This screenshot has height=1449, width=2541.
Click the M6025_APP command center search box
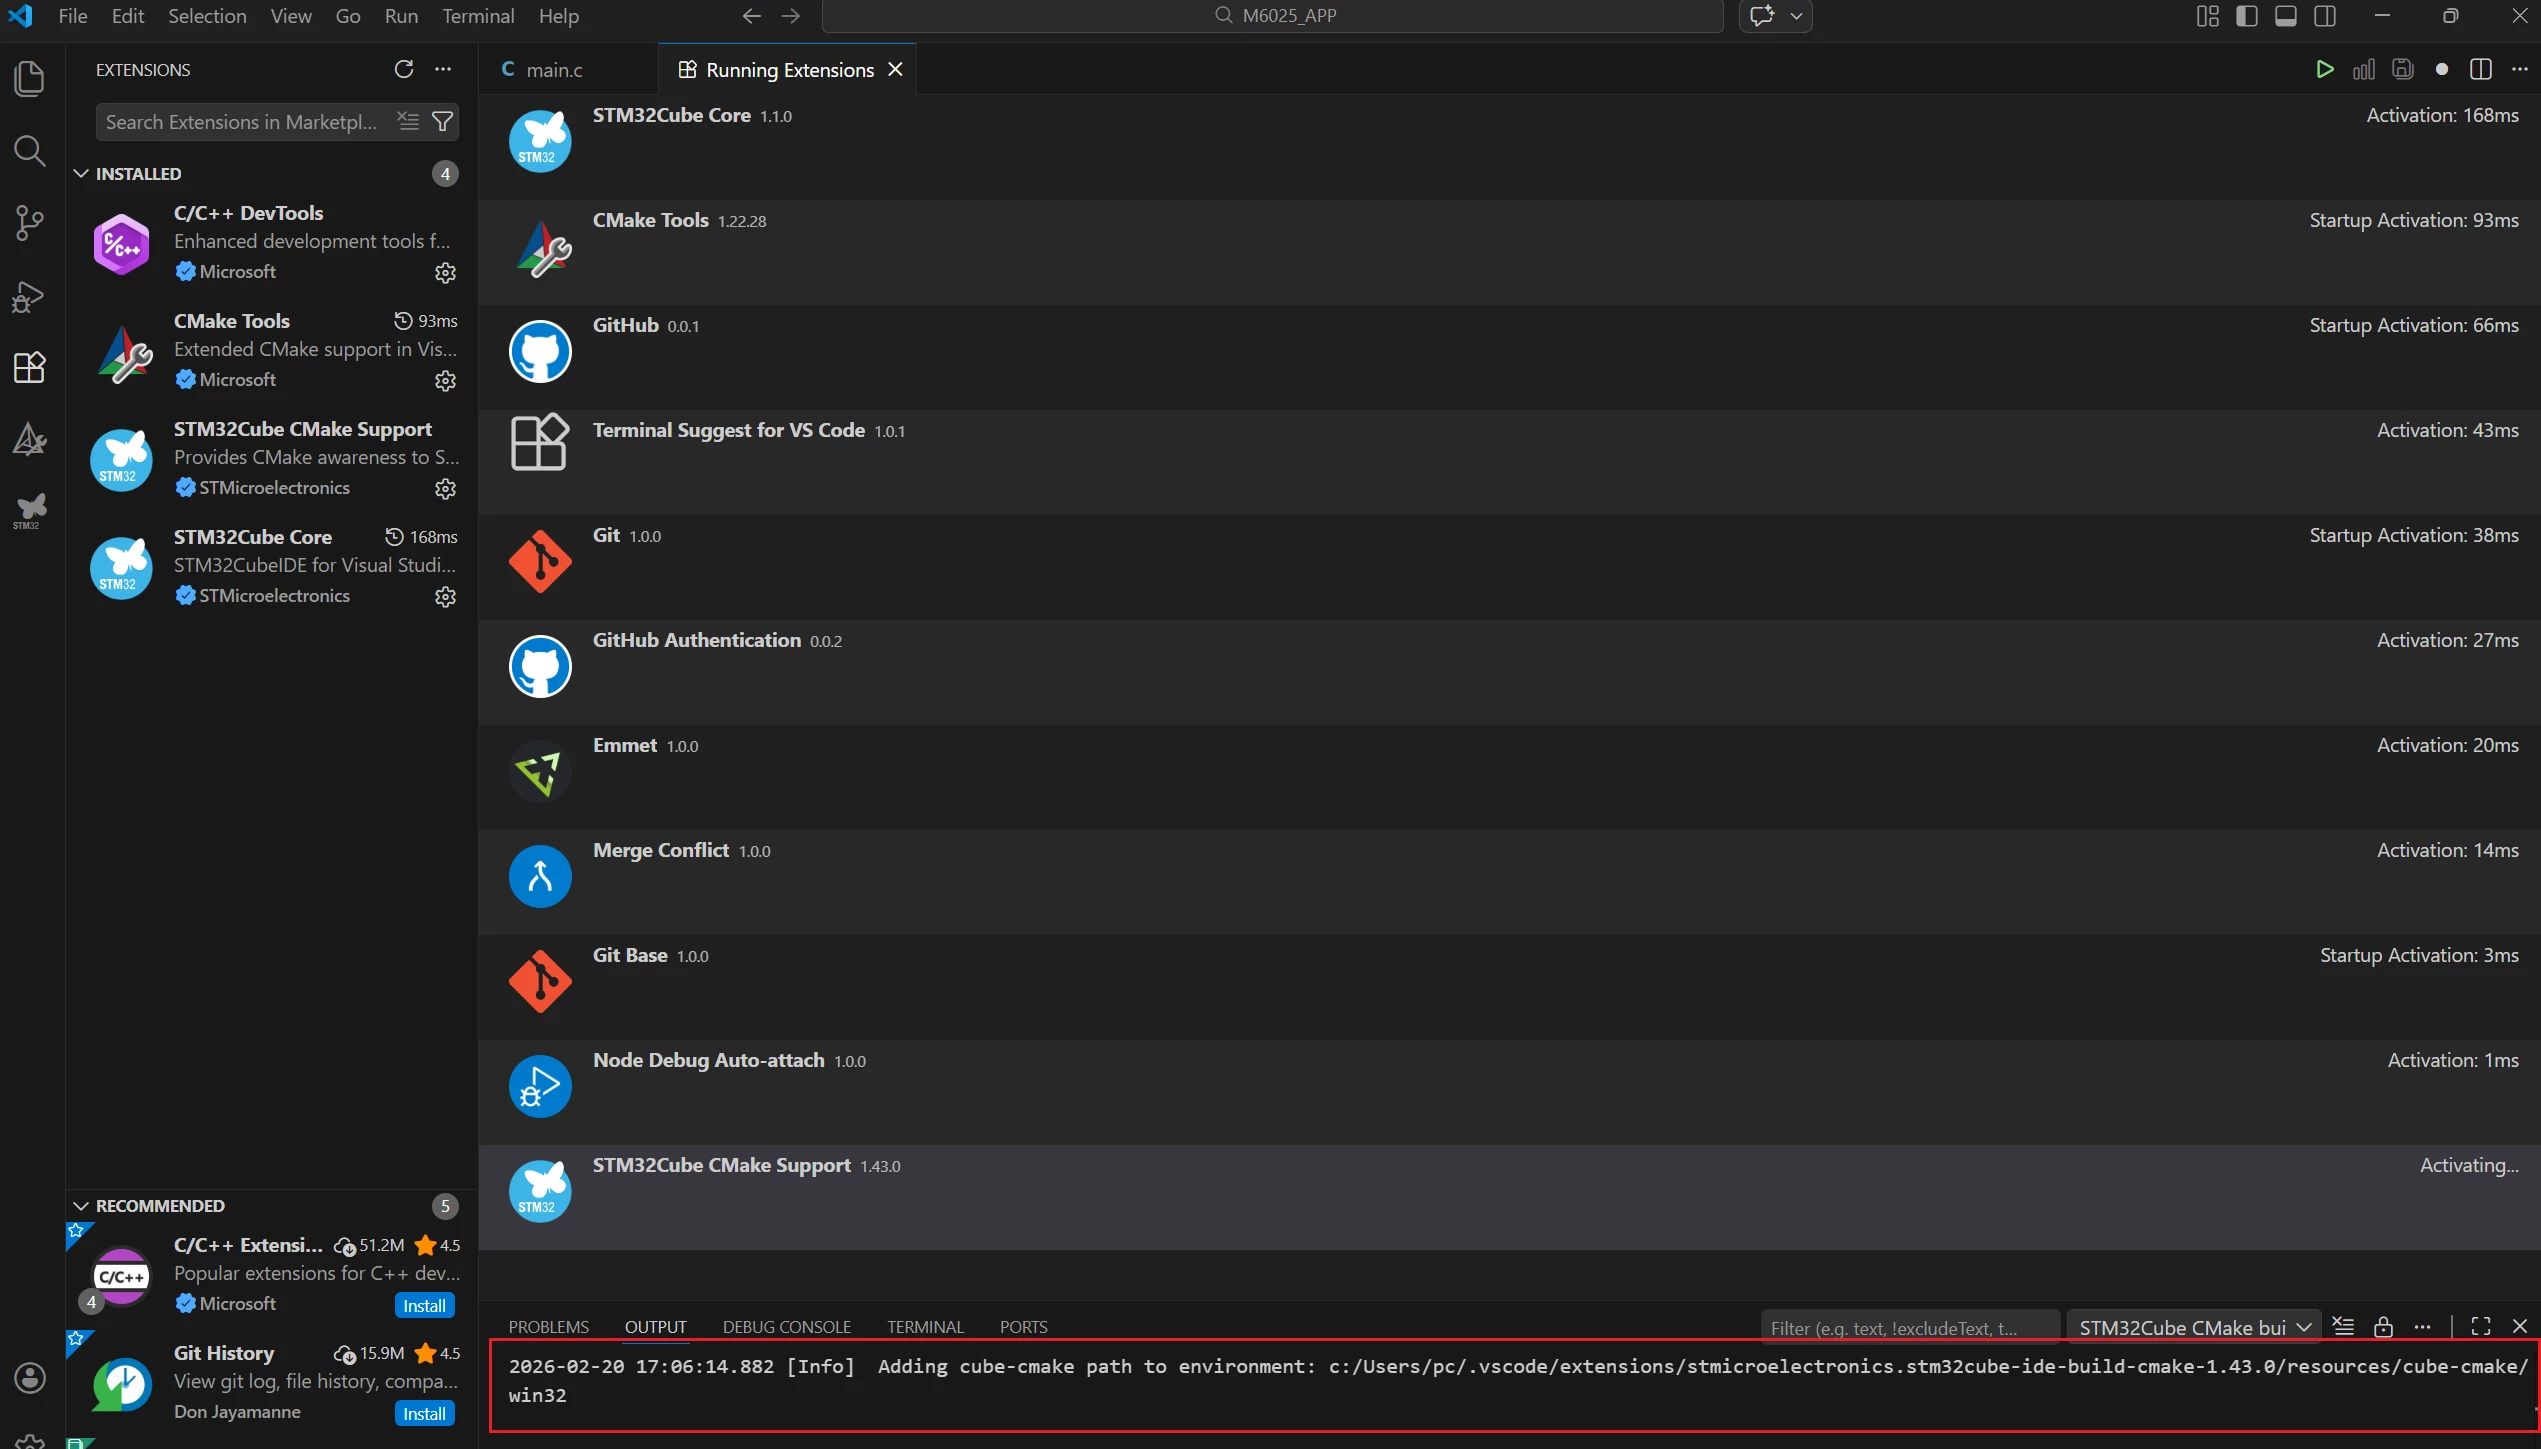pyautogui.click(x=1273, y=16)
